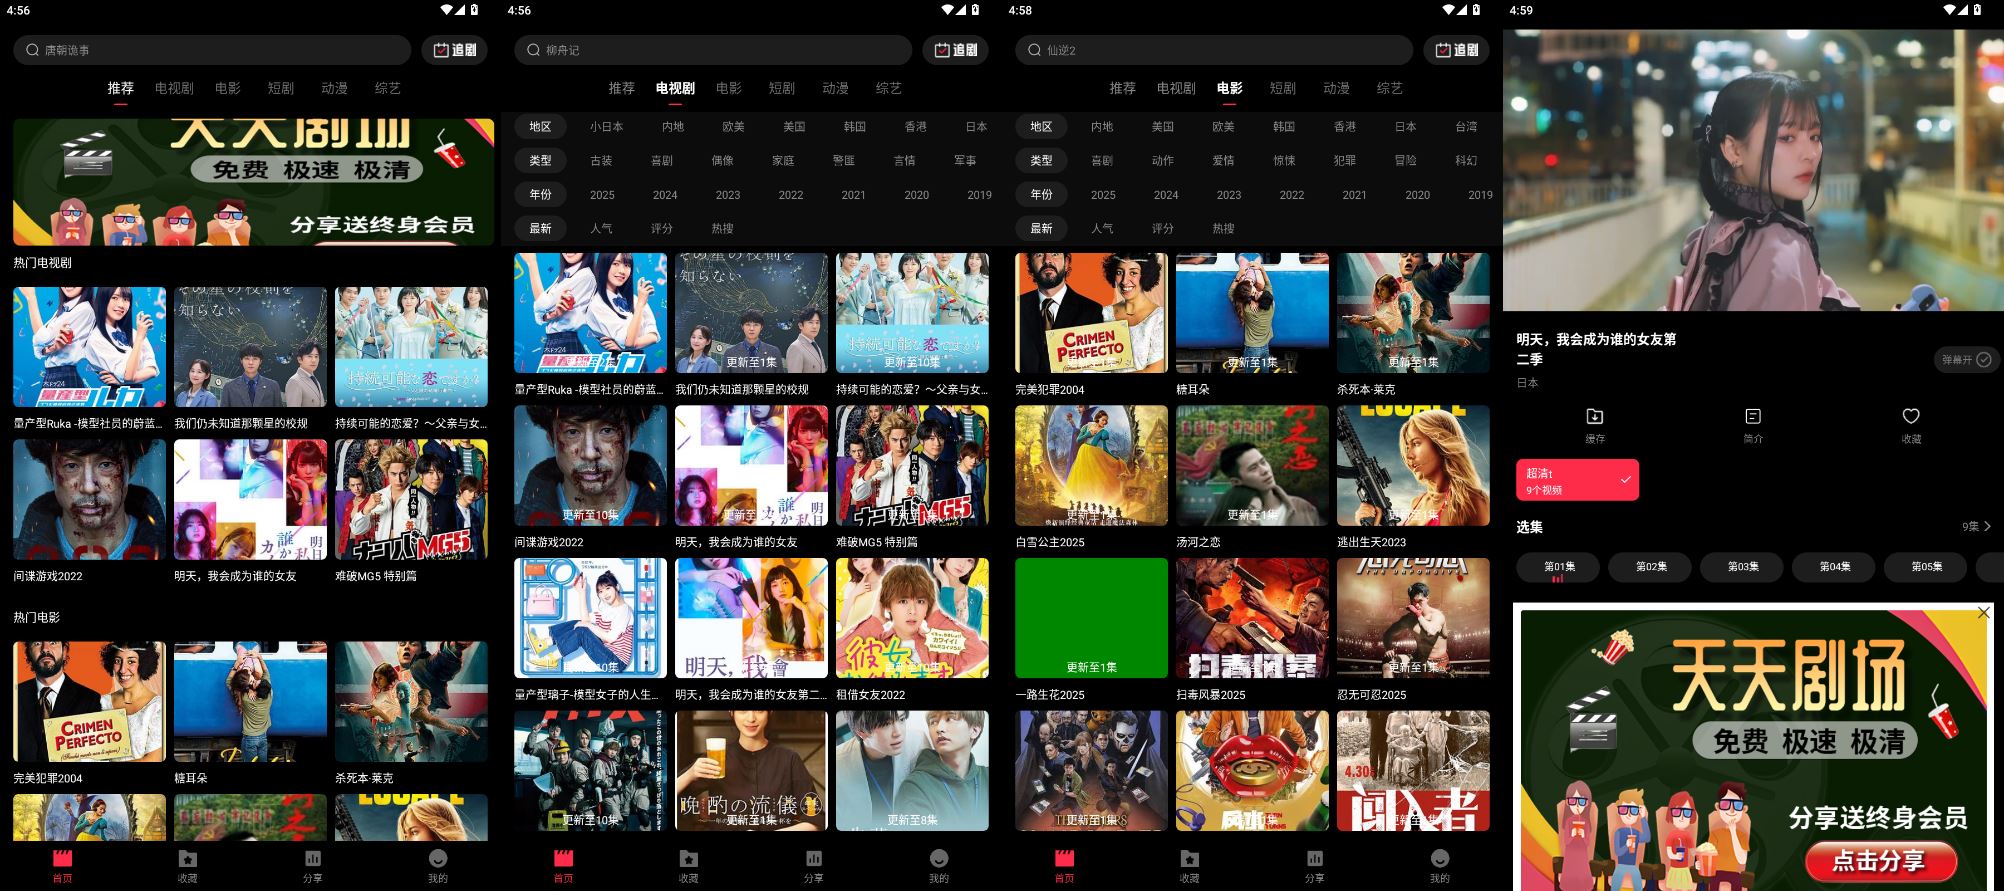Image resolution: width=2004 pixels, height=891 pixels.
Task: Tap the video player preview on detail screen
Action: coord(1753,170)
